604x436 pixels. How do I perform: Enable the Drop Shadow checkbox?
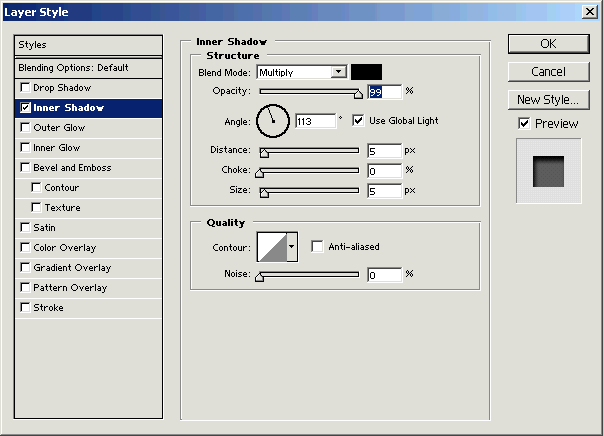pos(25,87)
